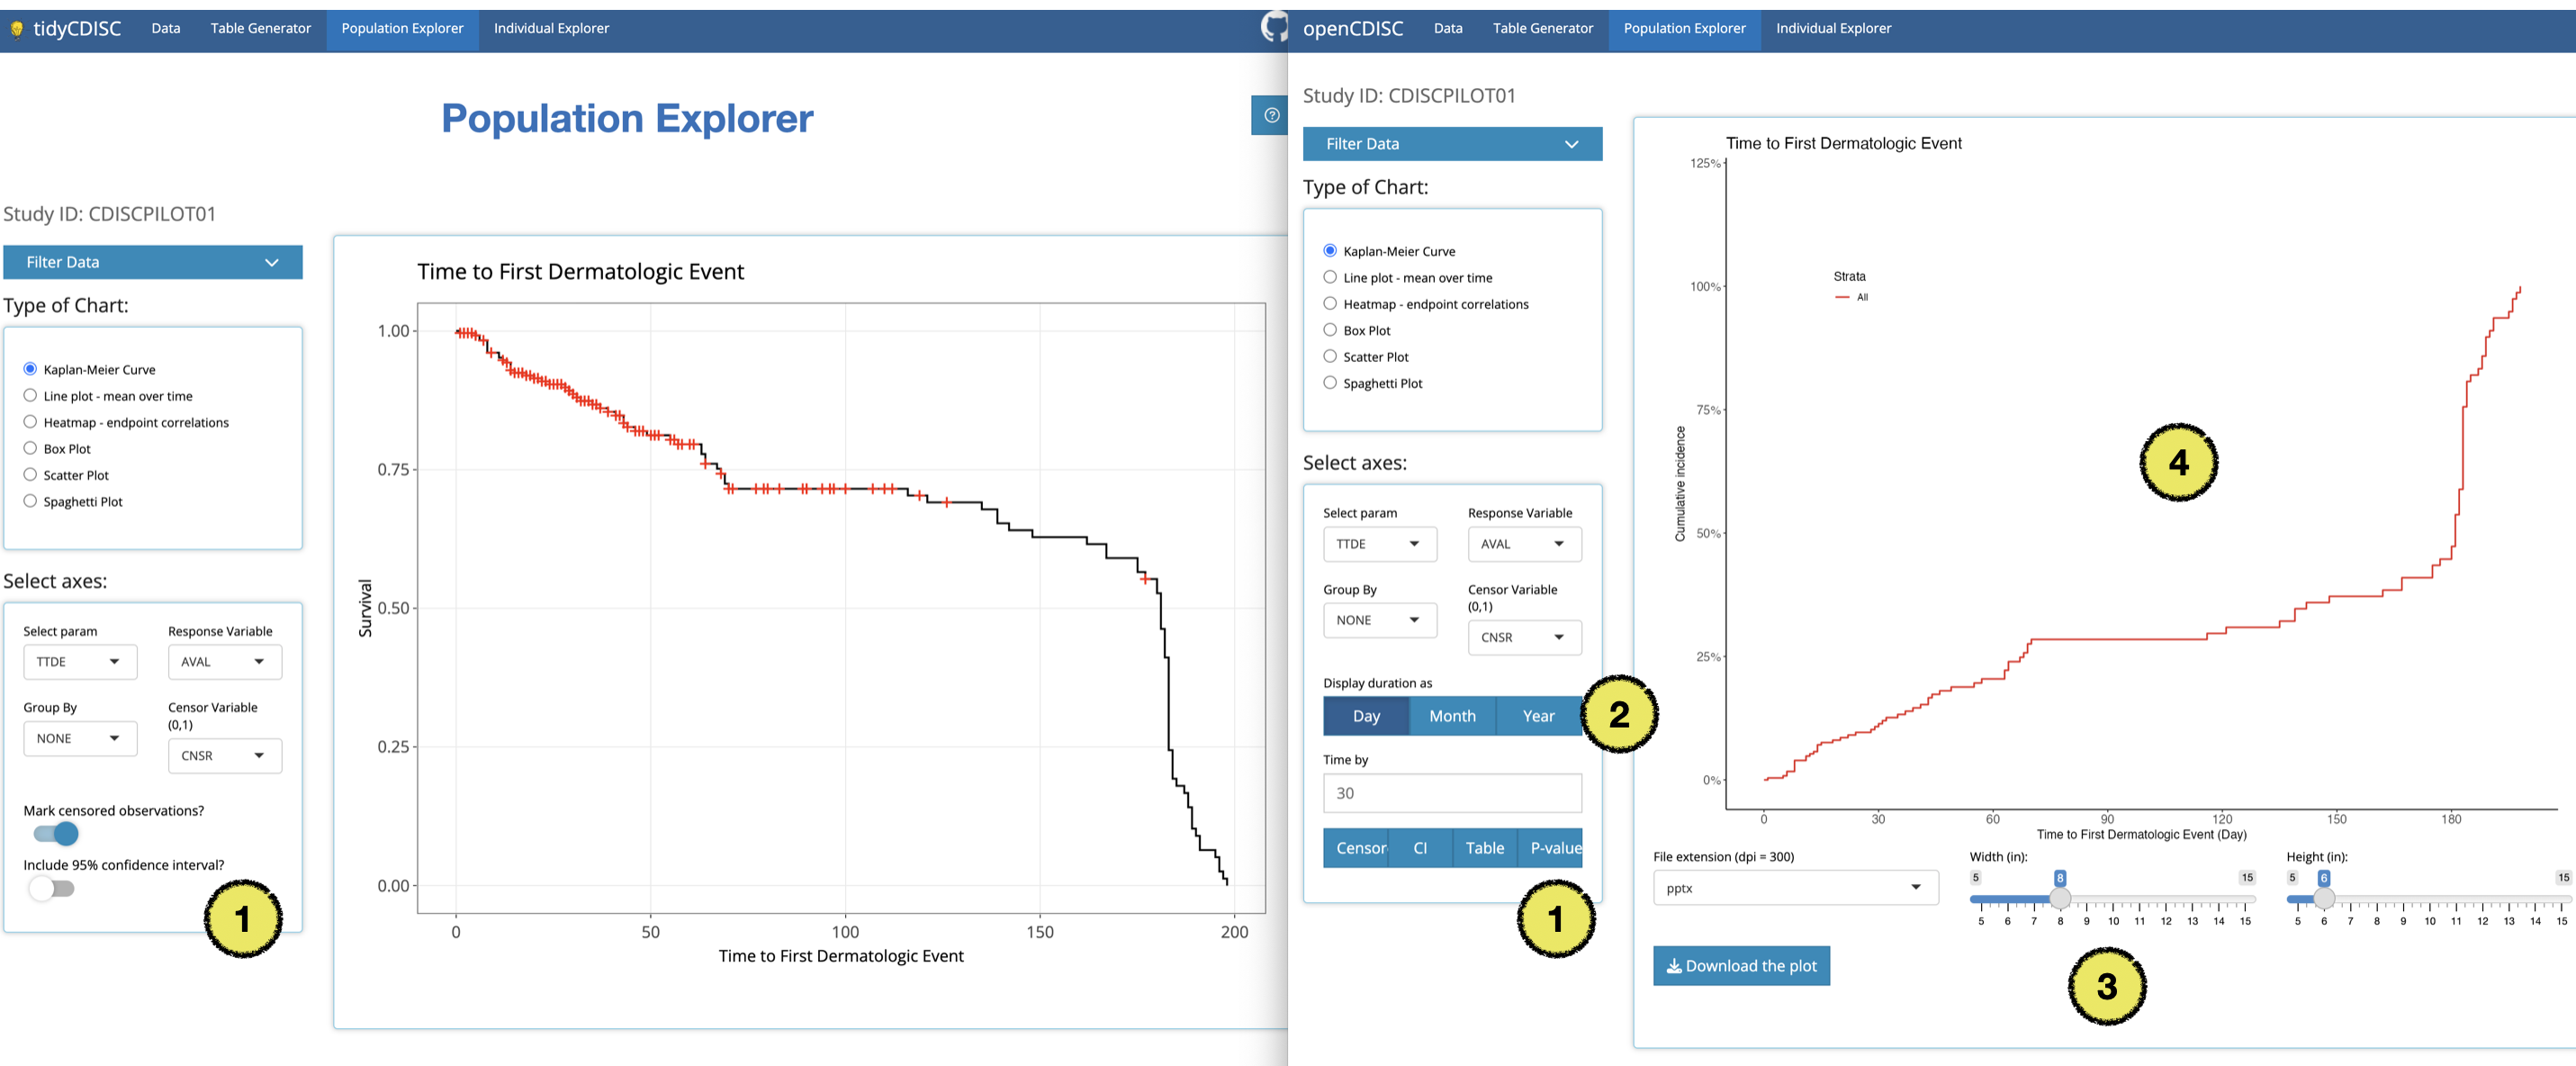Enable the 95% confidence interval switch
Image resolution: width=2576 pixels, height=1066 pixels.
(52, 888)
